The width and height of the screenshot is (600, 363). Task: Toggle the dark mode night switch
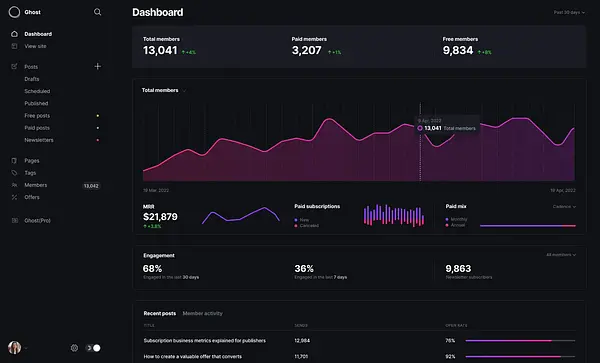[x=93, y=348]
